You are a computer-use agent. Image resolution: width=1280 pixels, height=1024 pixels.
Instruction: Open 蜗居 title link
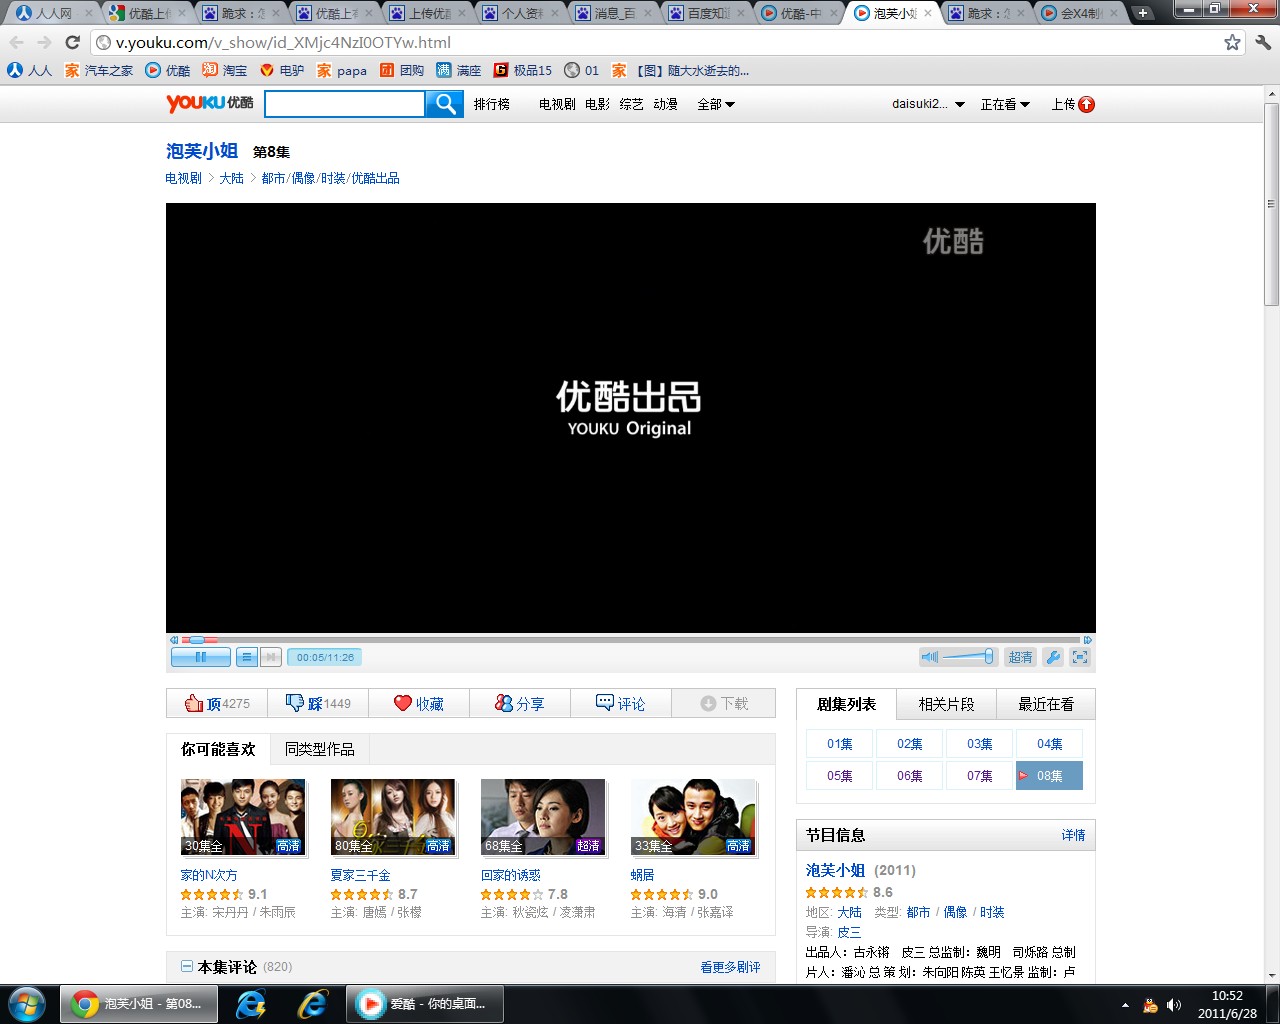(642, 875)
